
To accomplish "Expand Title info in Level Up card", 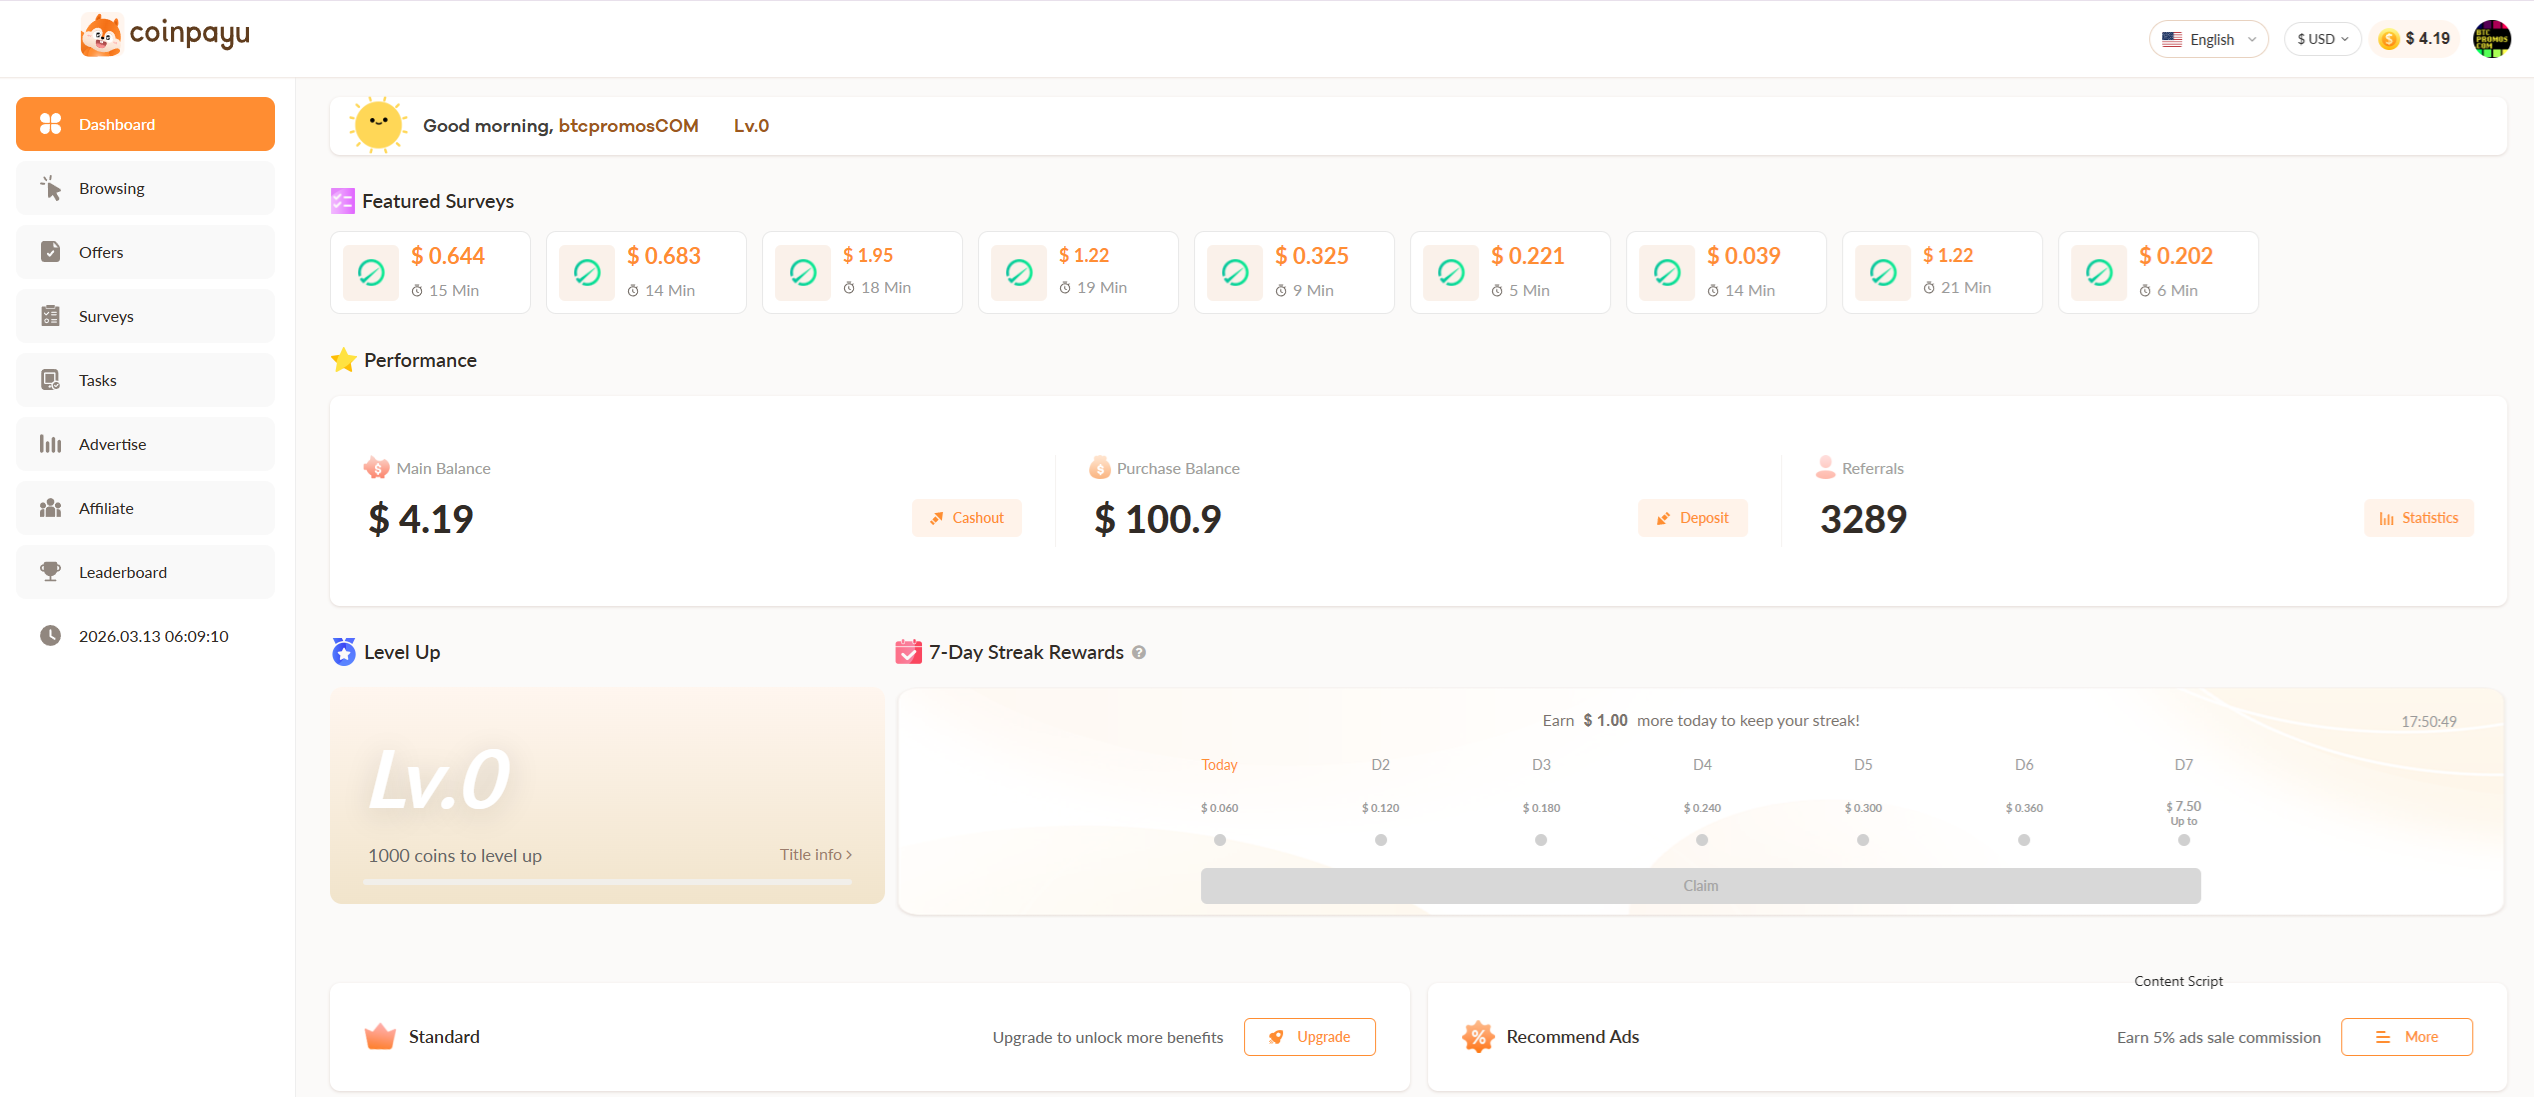I will tap(815, 854).
